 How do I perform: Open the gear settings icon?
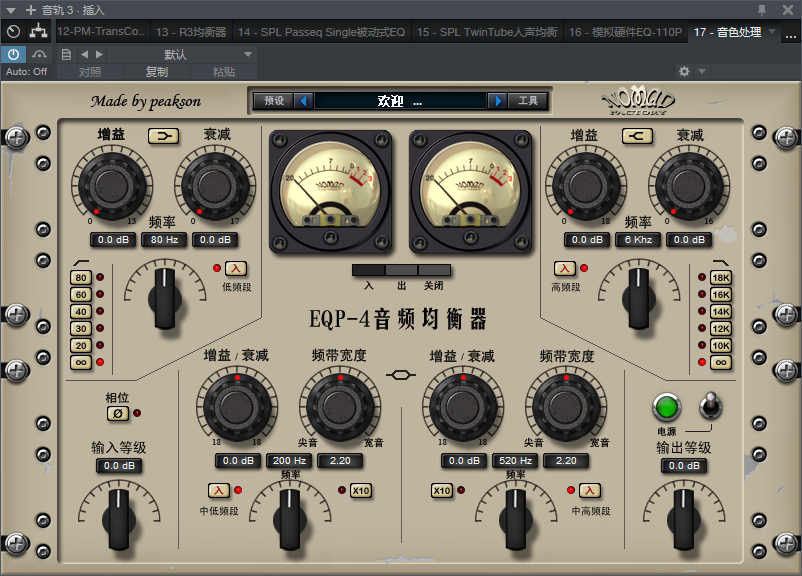pos(684,71)
